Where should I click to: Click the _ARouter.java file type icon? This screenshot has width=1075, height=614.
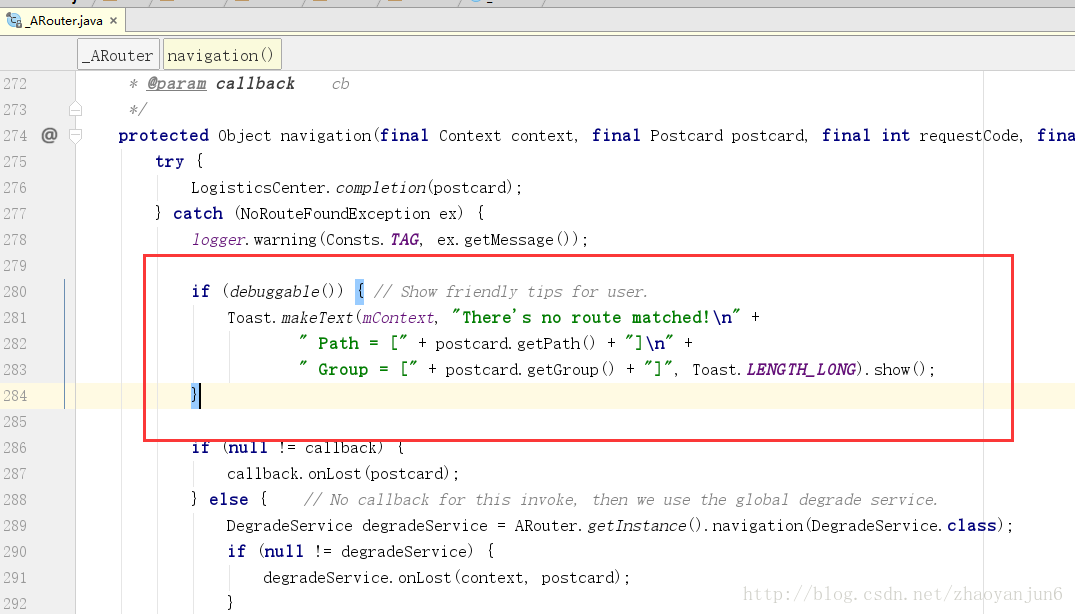coord(14,21)
